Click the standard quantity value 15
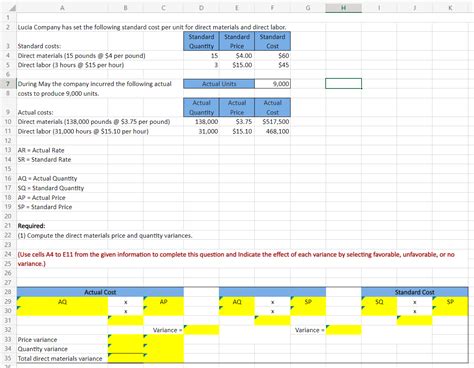Image resolution: width=474 pixels, height=368 pixels. [201, 56]
